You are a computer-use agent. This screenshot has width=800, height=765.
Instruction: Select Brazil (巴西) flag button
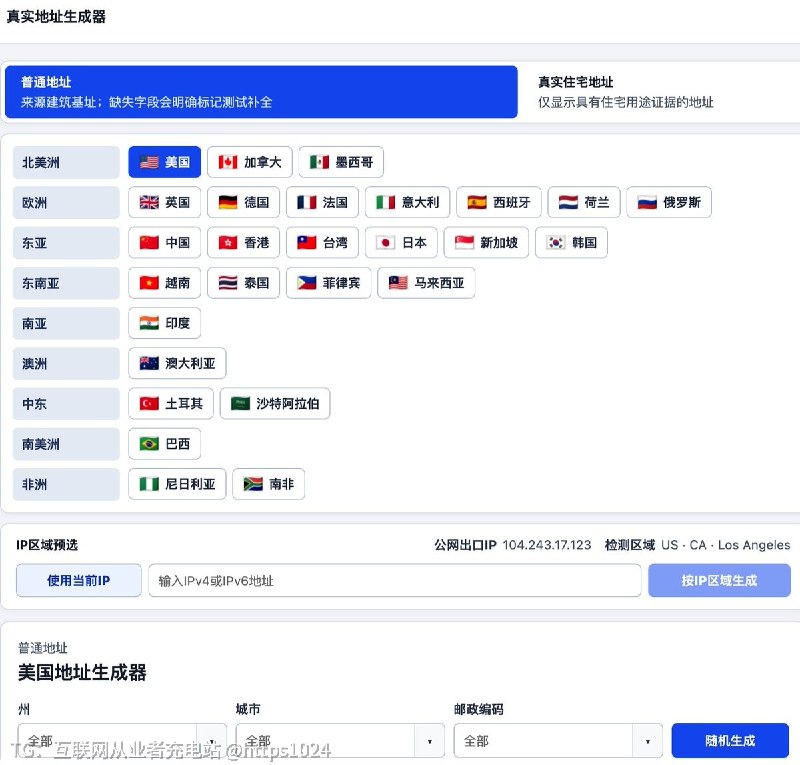[164, 444]
